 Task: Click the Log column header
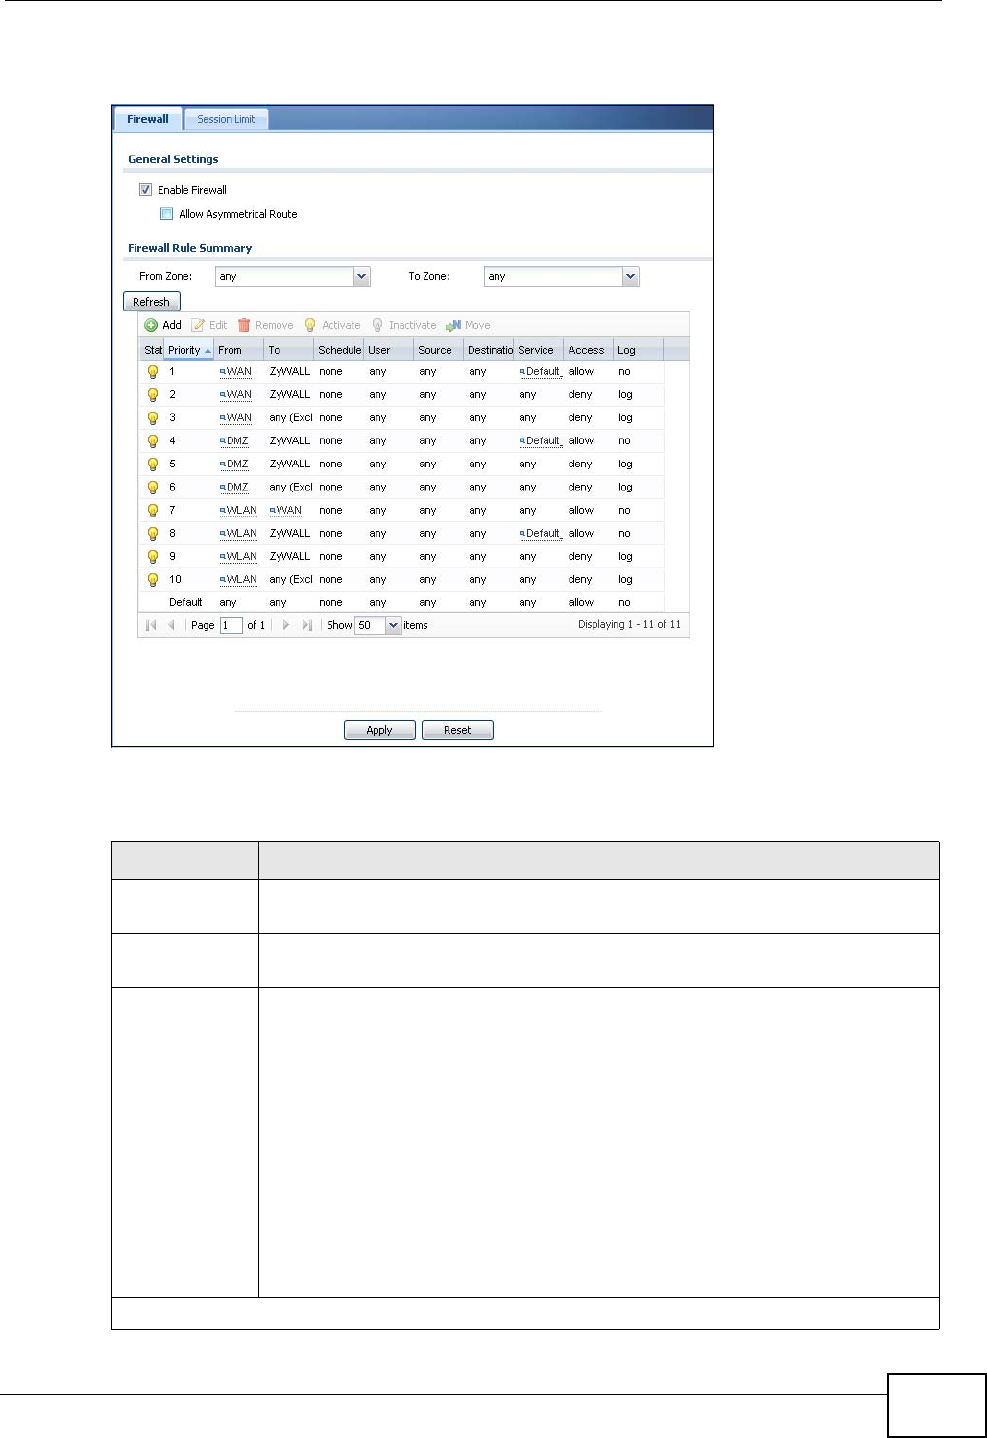point(638,350)
